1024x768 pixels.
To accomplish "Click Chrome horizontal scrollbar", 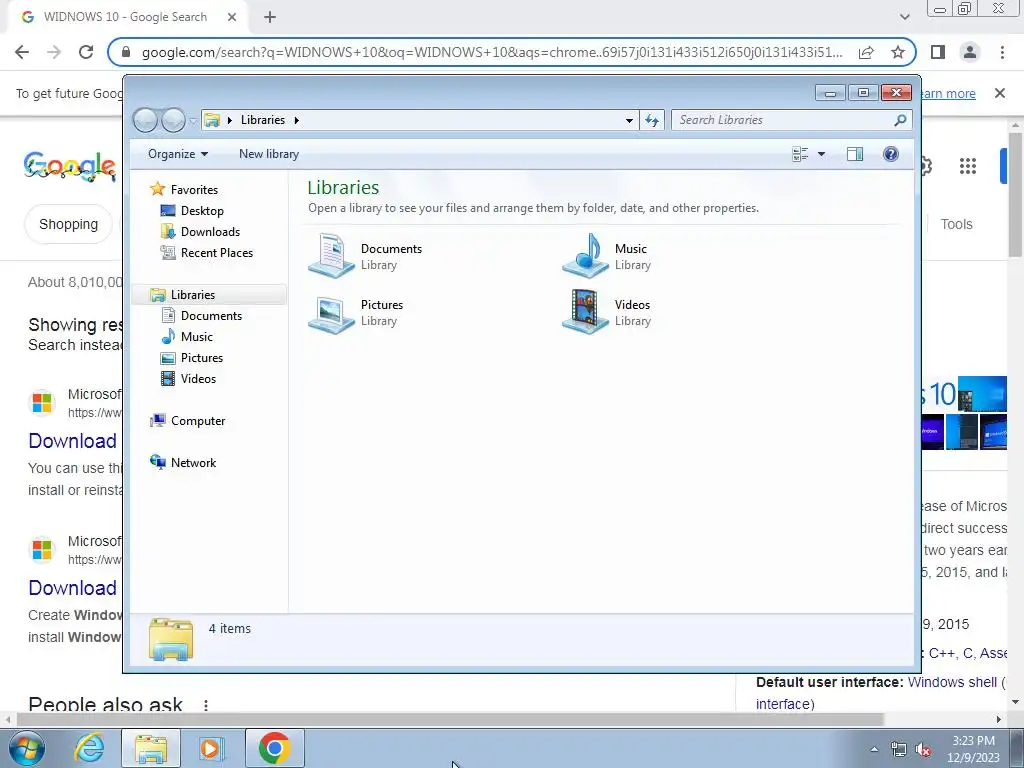I will pyautogui.click(x=450, y=719).
